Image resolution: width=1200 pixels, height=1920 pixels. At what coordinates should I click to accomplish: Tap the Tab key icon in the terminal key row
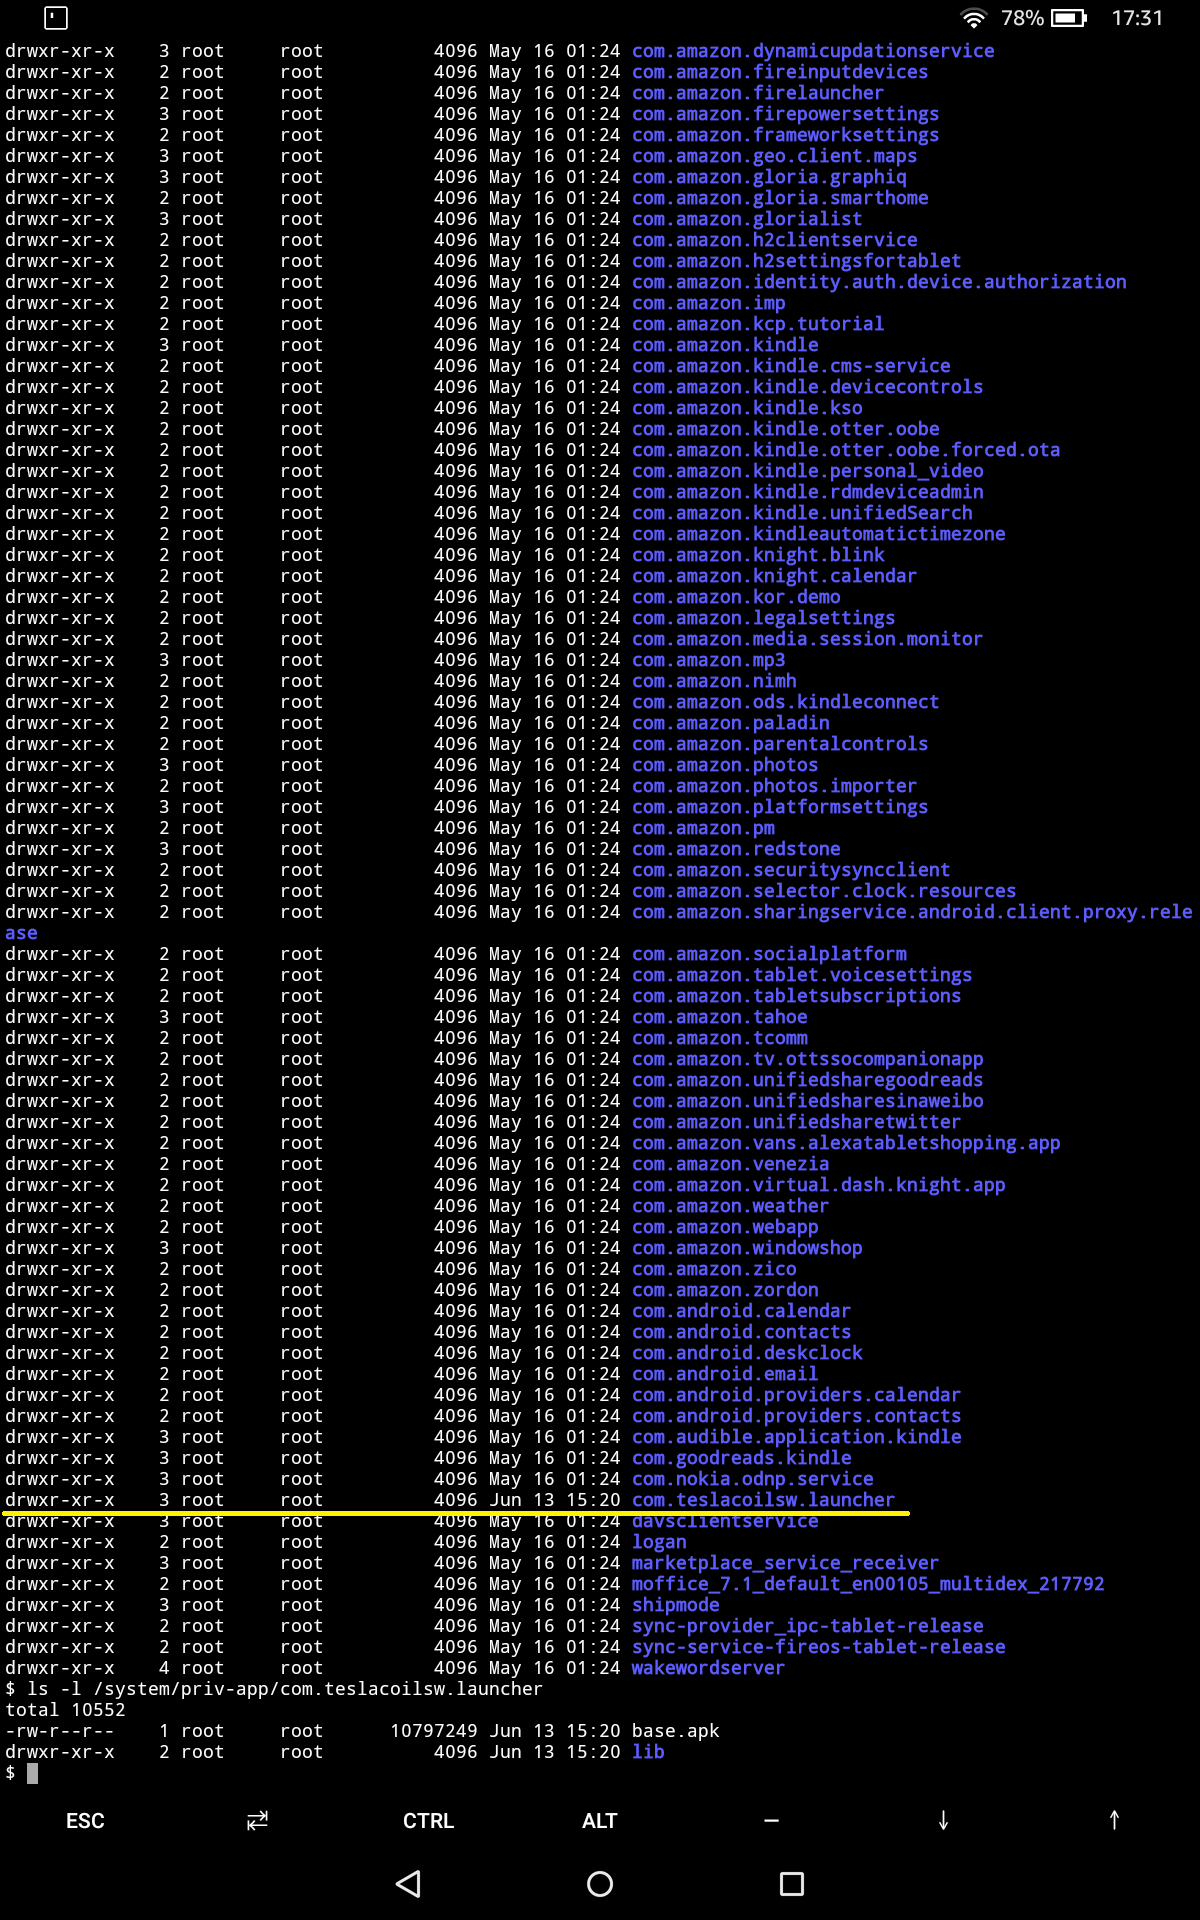click(x=257, y=1821)
